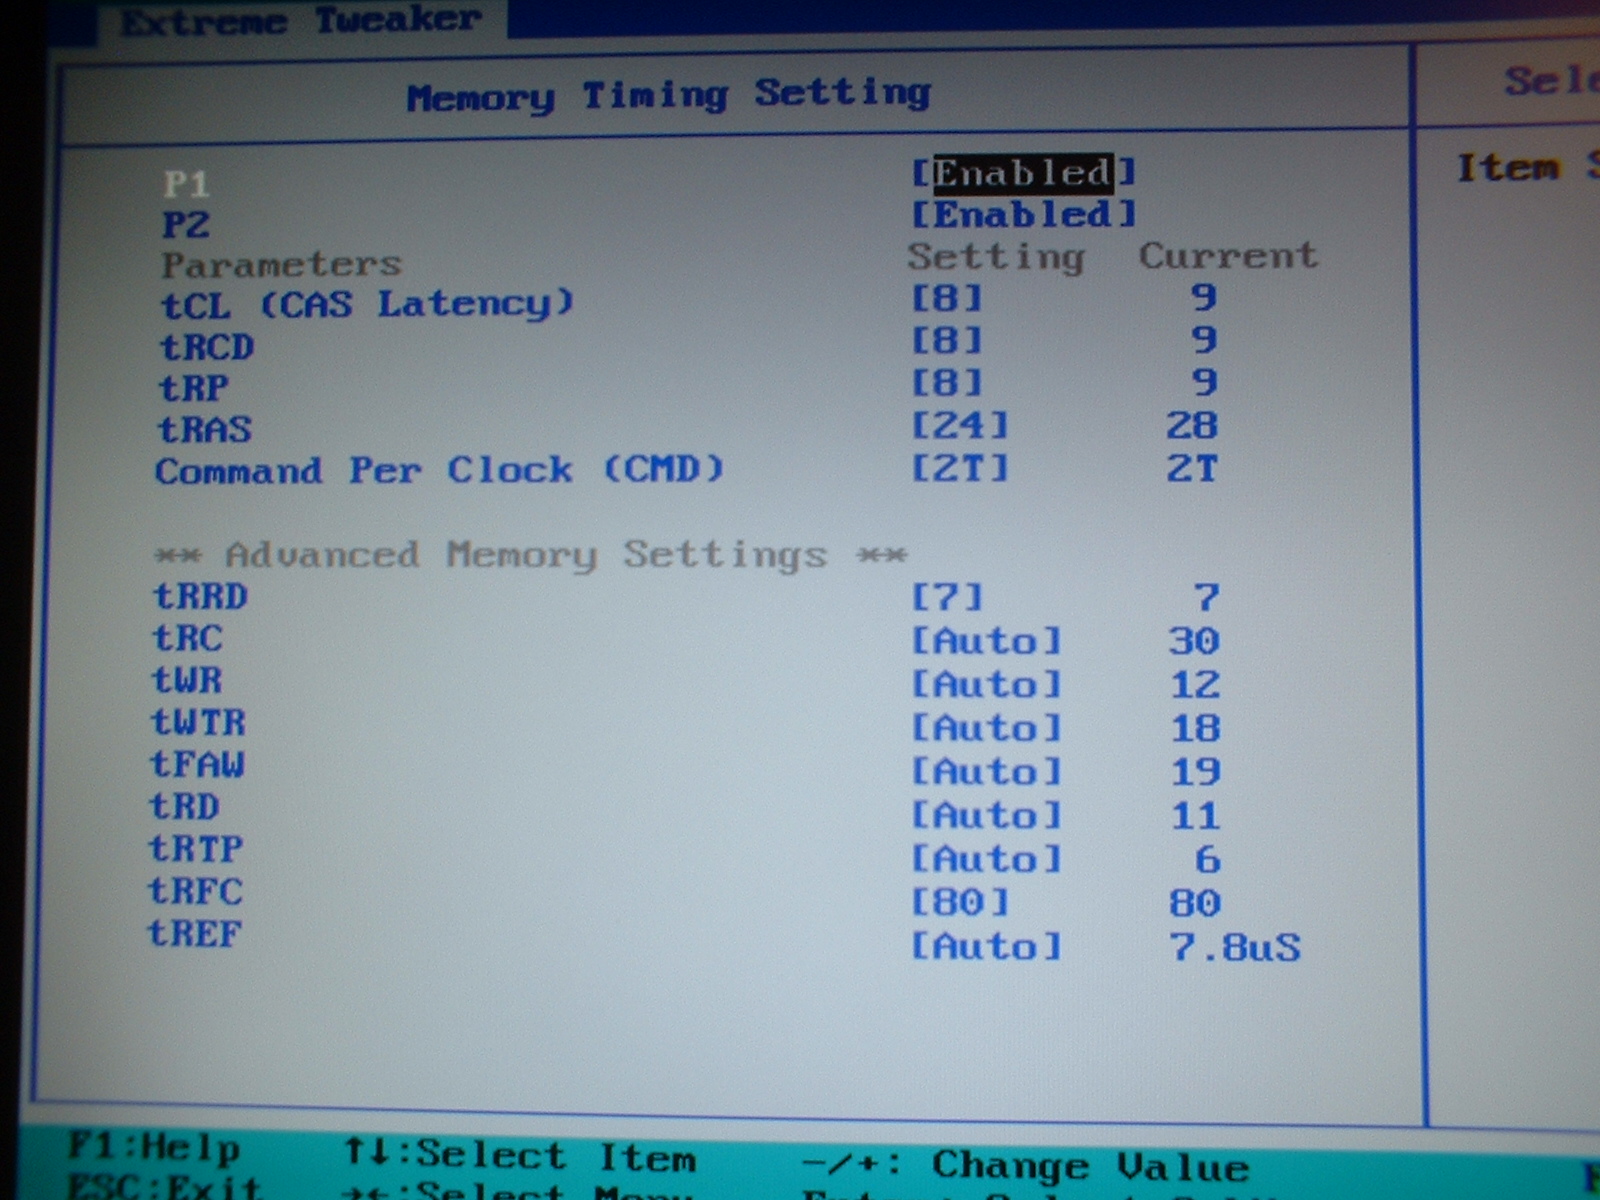The height and width of the screenshot is (1200, 1600).
Task: Open the tFAW [Auto] setting
Action: (985, 772)
